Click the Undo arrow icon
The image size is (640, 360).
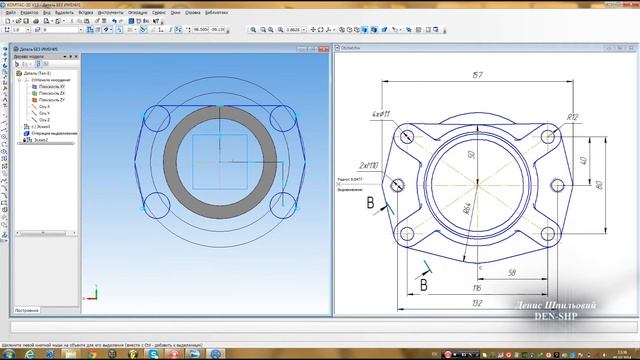pos(114,21)
